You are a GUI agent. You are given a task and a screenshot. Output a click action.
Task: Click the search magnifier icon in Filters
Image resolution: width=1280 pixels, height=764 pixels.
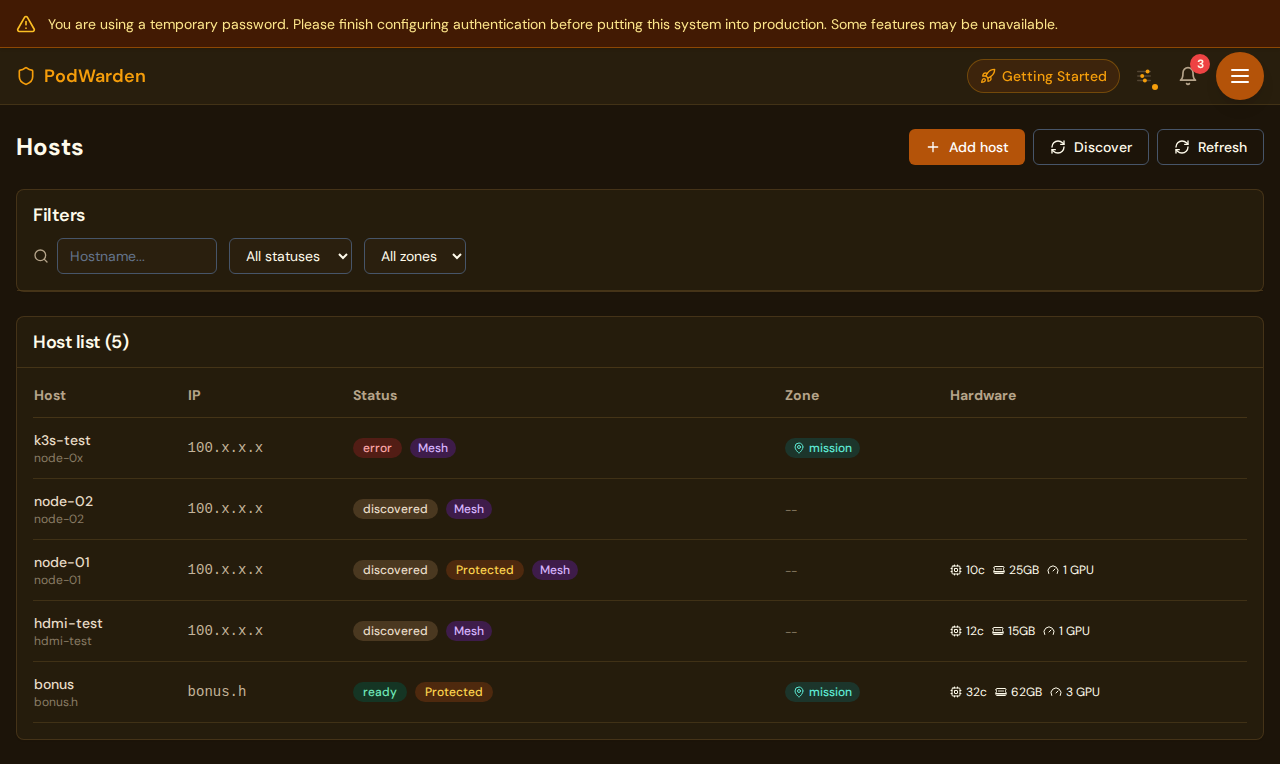40,256
